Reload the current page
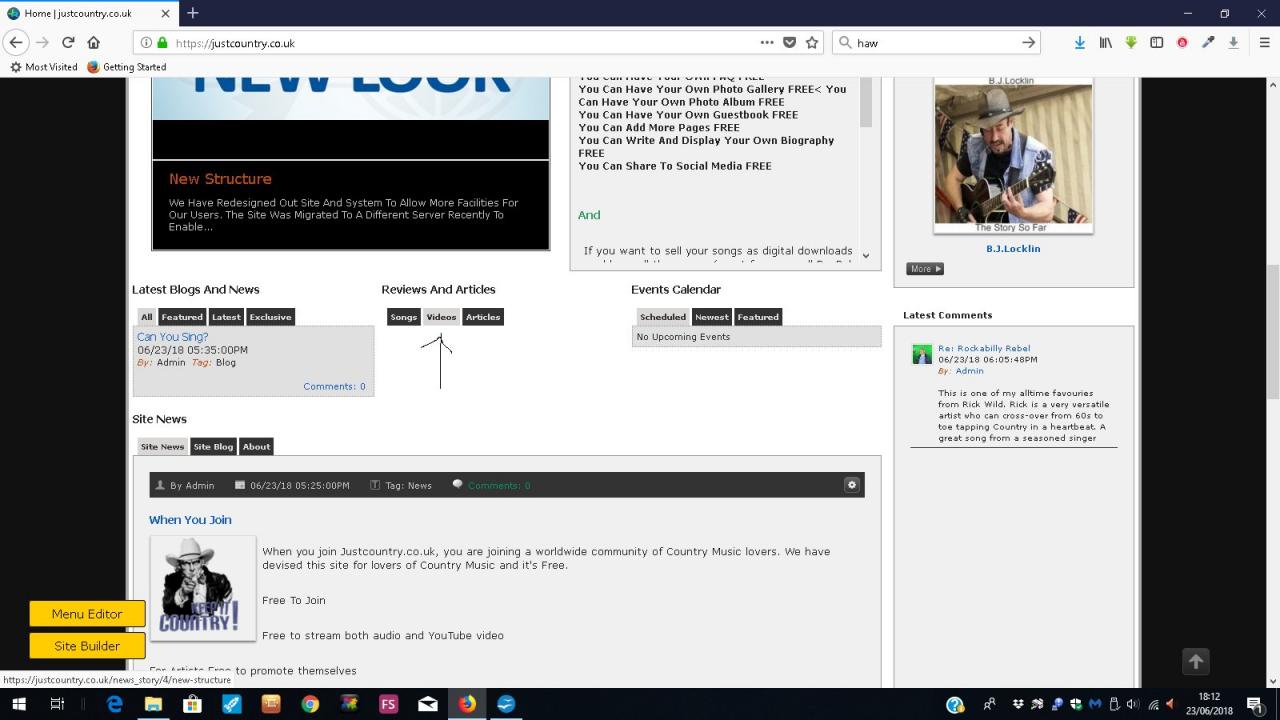The image size is (1280, 720). [x=68, y=43]
